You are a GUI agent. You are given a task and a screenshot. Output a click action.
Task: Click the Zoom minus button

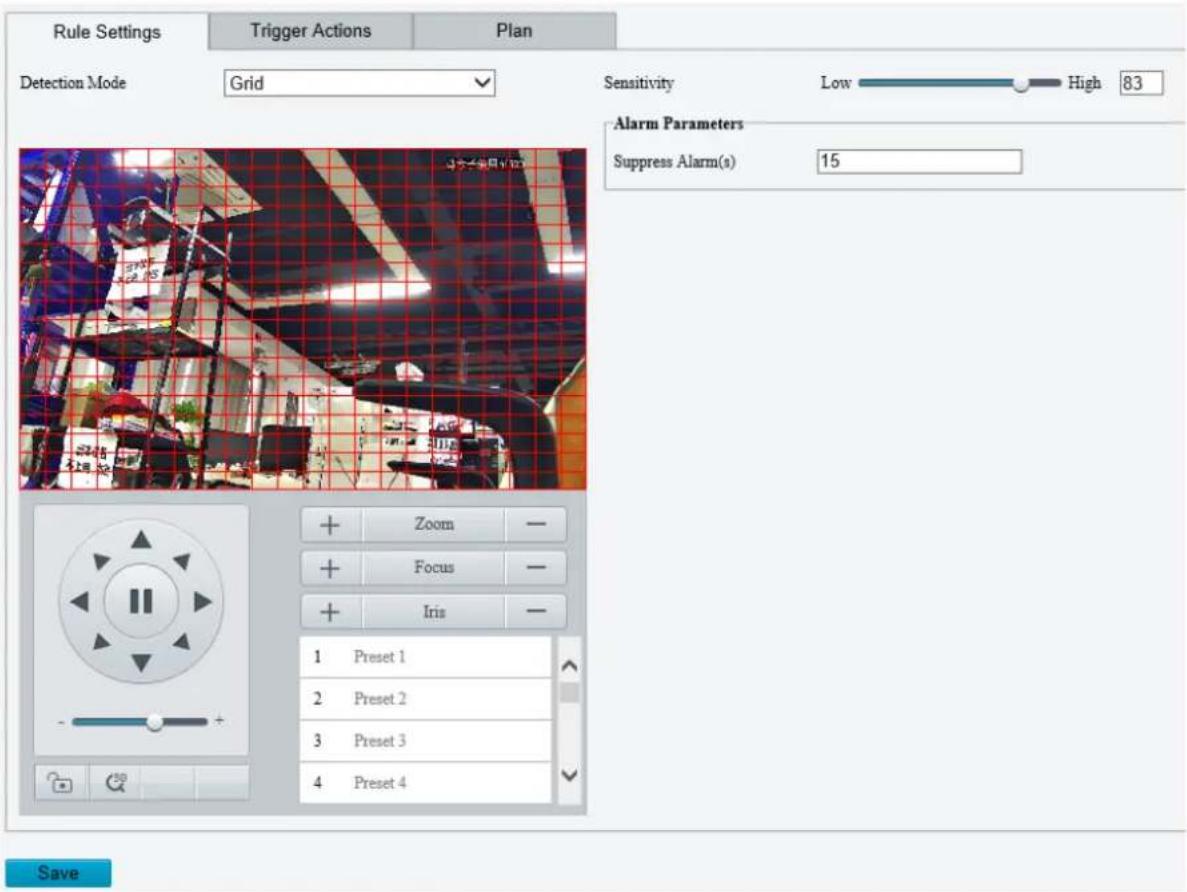click(x=535, y=525)
